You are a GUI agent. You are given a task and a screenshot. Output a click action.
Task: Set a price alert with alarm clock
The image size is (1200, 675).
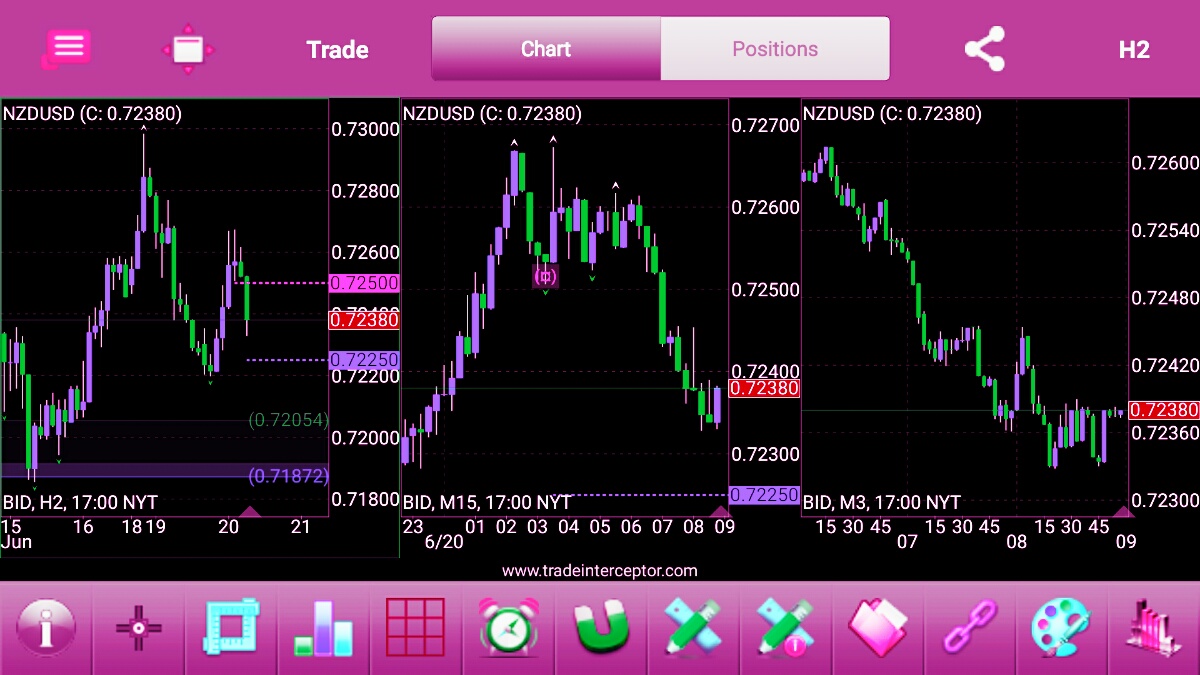point(508,628)
